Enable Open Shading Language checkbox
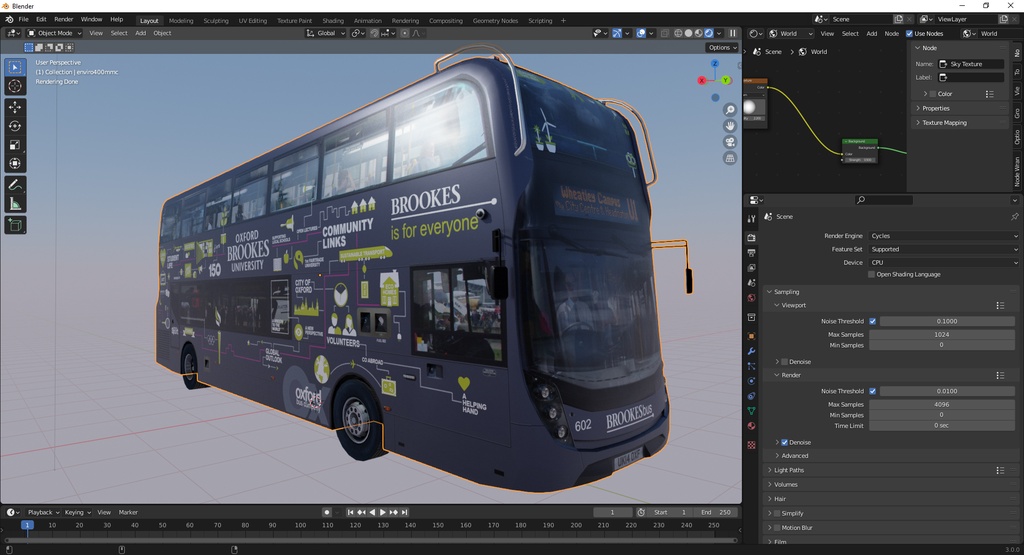Image resolution: width=1024 pixels, height=555 pixels. coord(872,274)
